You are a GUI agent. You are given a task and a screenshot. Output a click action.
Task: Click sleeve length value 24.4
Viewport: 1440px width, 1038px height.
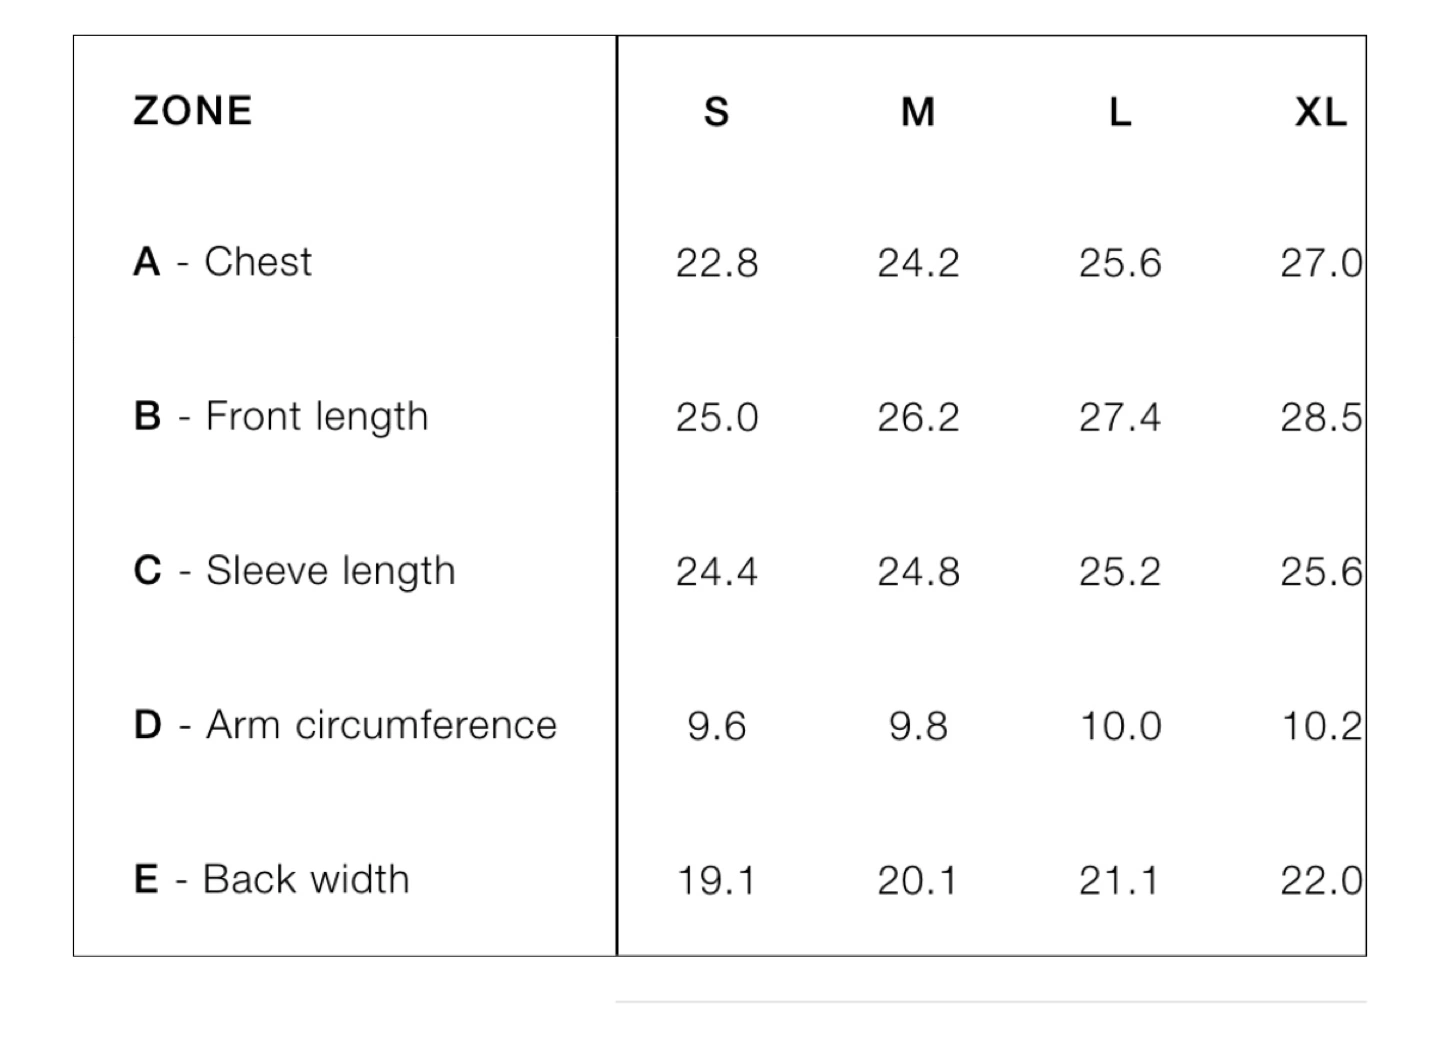pos(717,572)
